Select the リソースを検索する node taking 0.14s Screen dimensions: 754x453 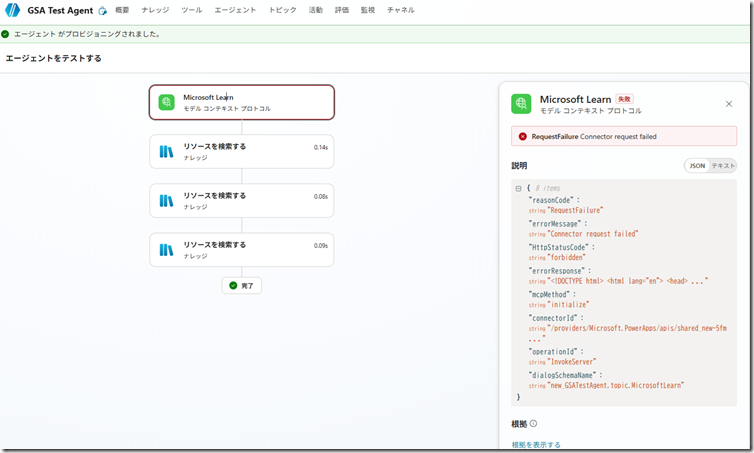point(241,151)
